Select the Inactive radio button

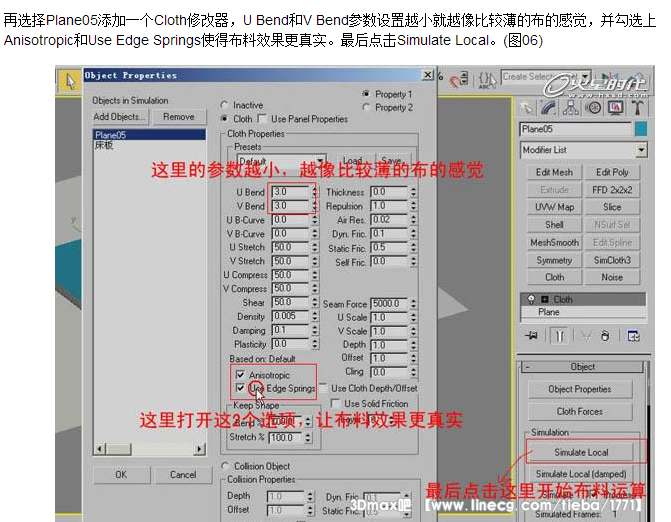(x=224, y=105)
